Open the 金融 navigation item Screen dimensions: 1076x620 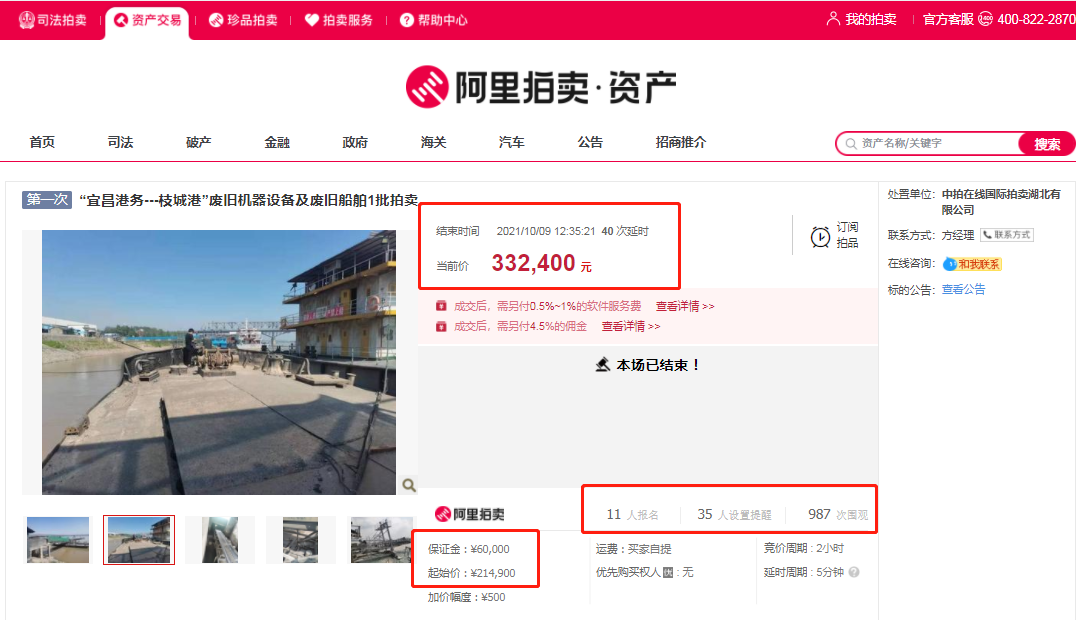click(x=277, y=142)
